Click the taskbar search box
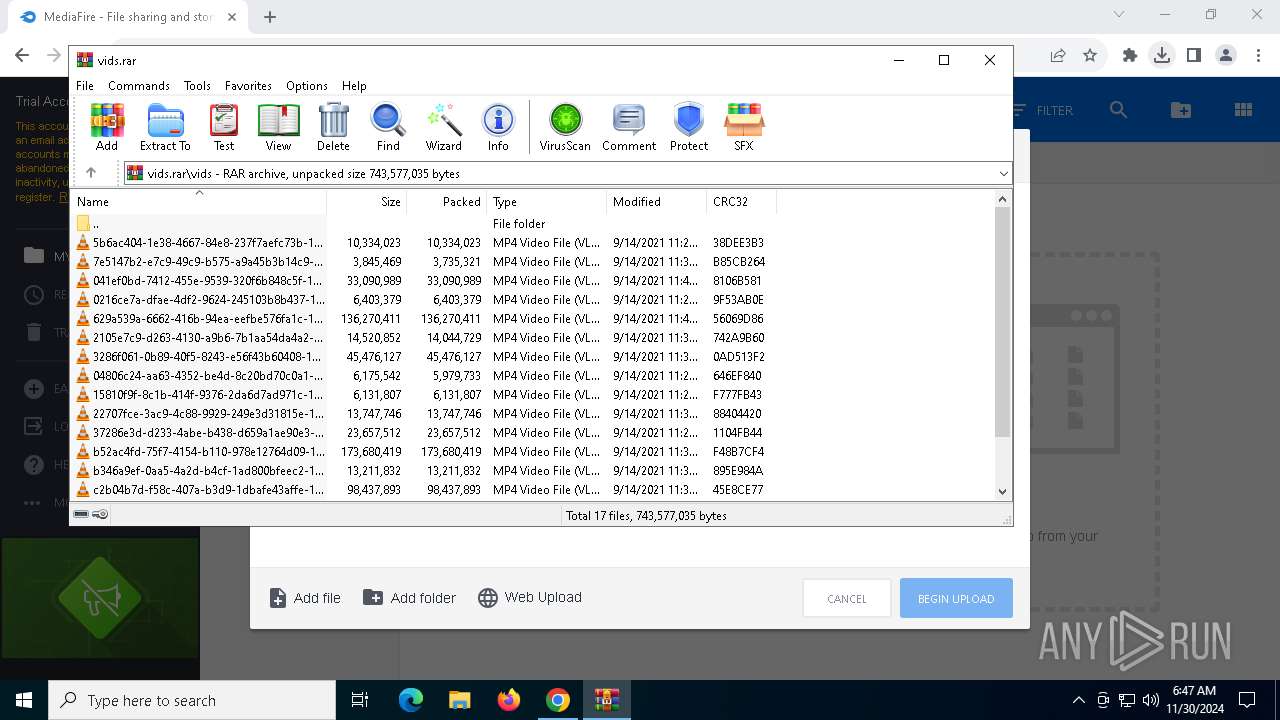The height and width of the screenshot is (720, 1280). point(192,700)
